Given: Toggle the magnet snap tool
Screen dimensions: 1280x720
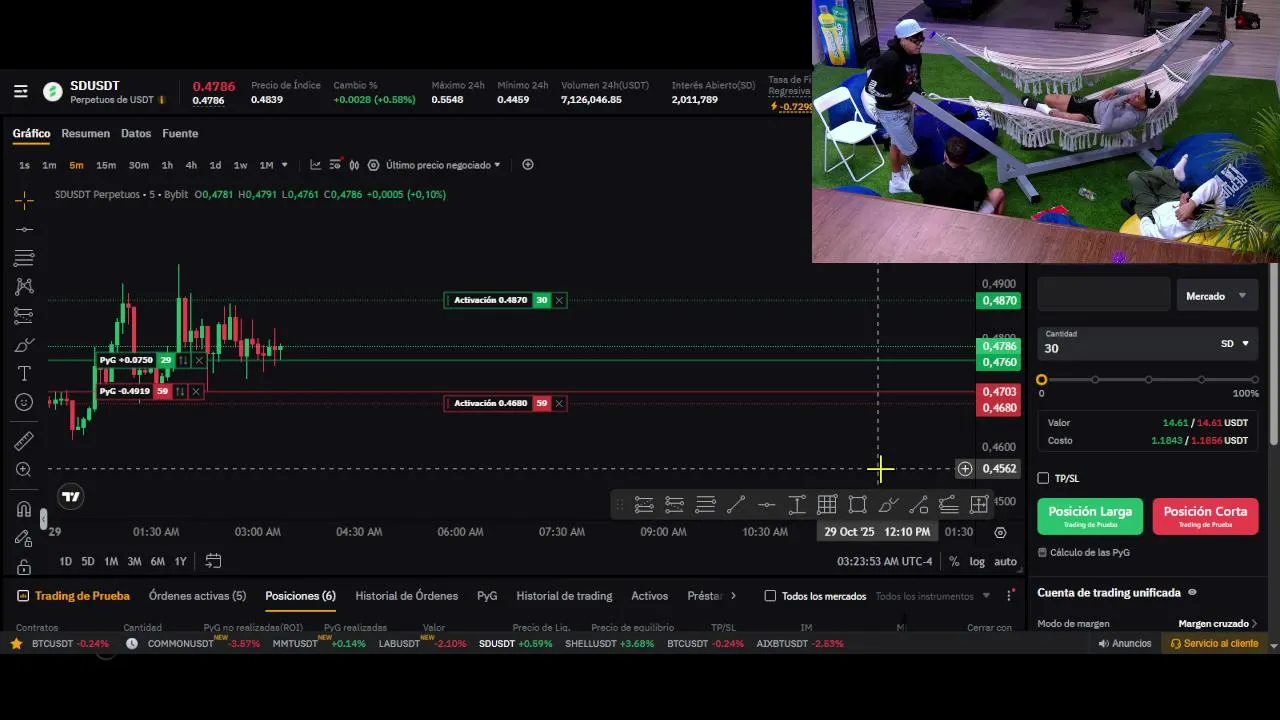Looking at the screenshot, I should (x=24, y=509).
